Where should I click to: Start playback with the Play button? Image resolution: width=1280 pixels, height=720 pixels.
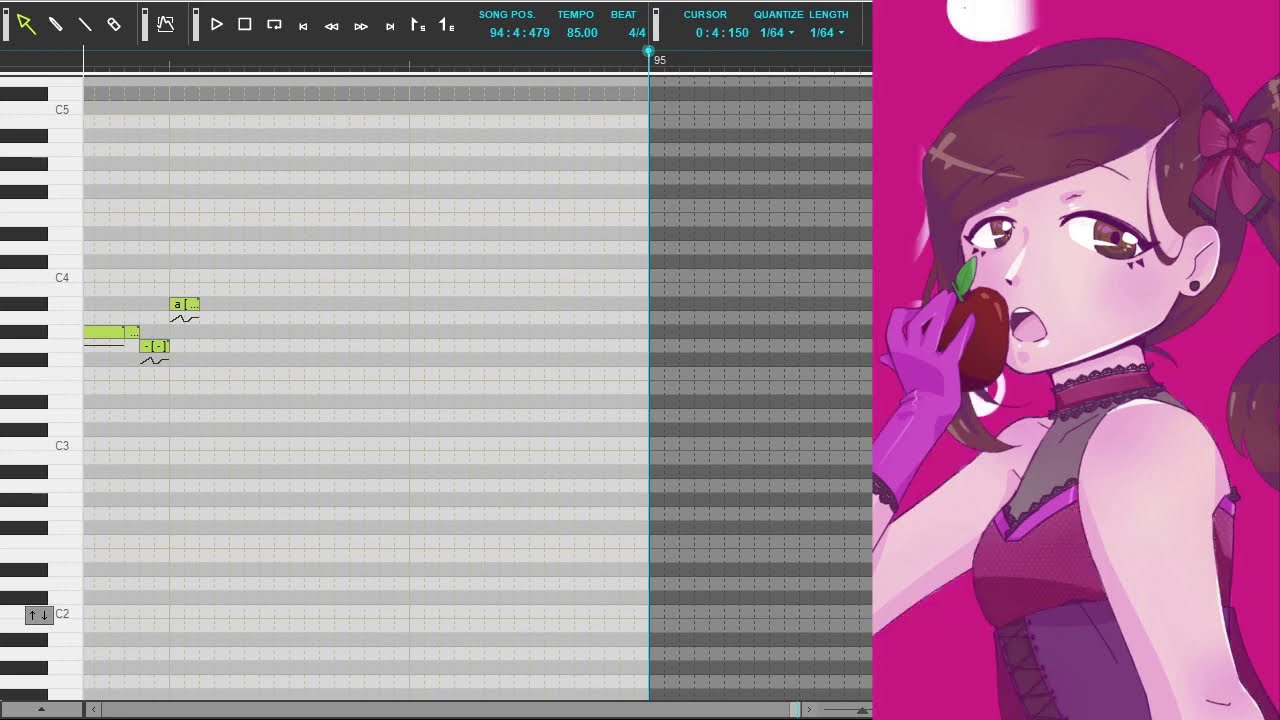click(216, 24)
